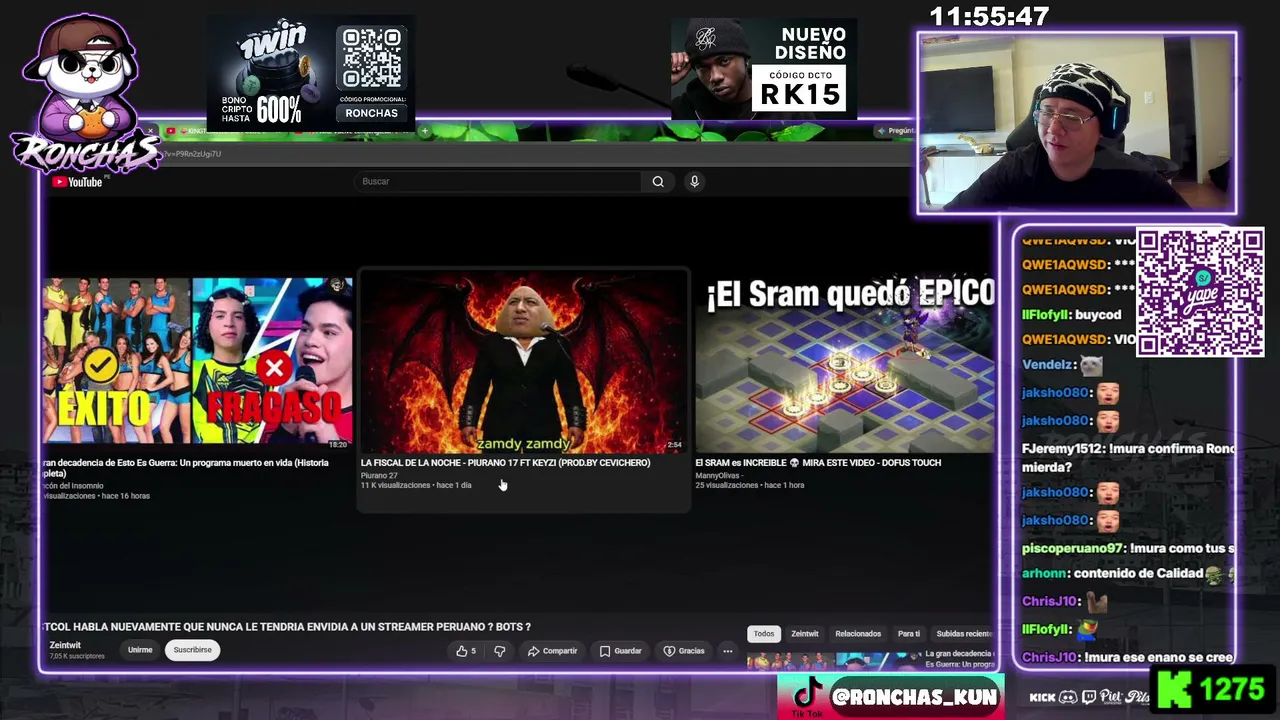
Task: Open the Zeintwit channel name
Action: pos(65,645)
